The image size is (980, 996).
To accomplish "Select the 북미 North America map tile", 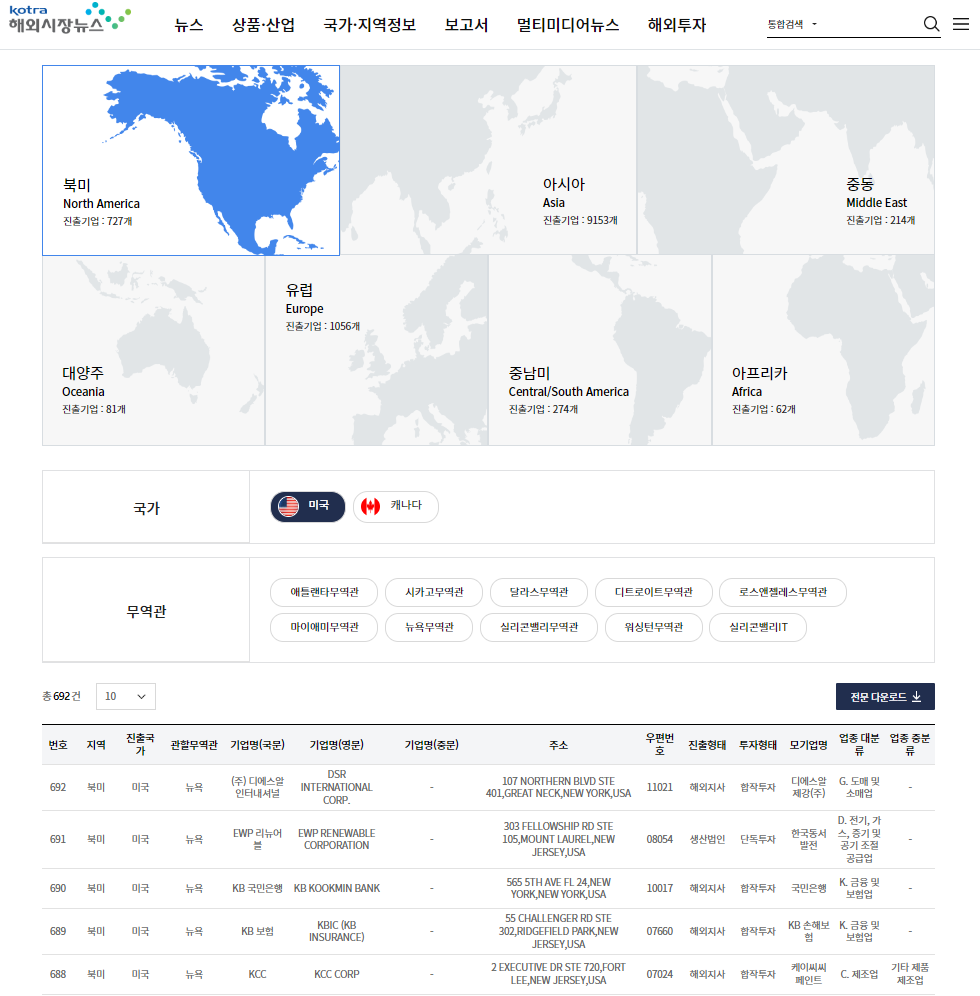I will 191,160.
